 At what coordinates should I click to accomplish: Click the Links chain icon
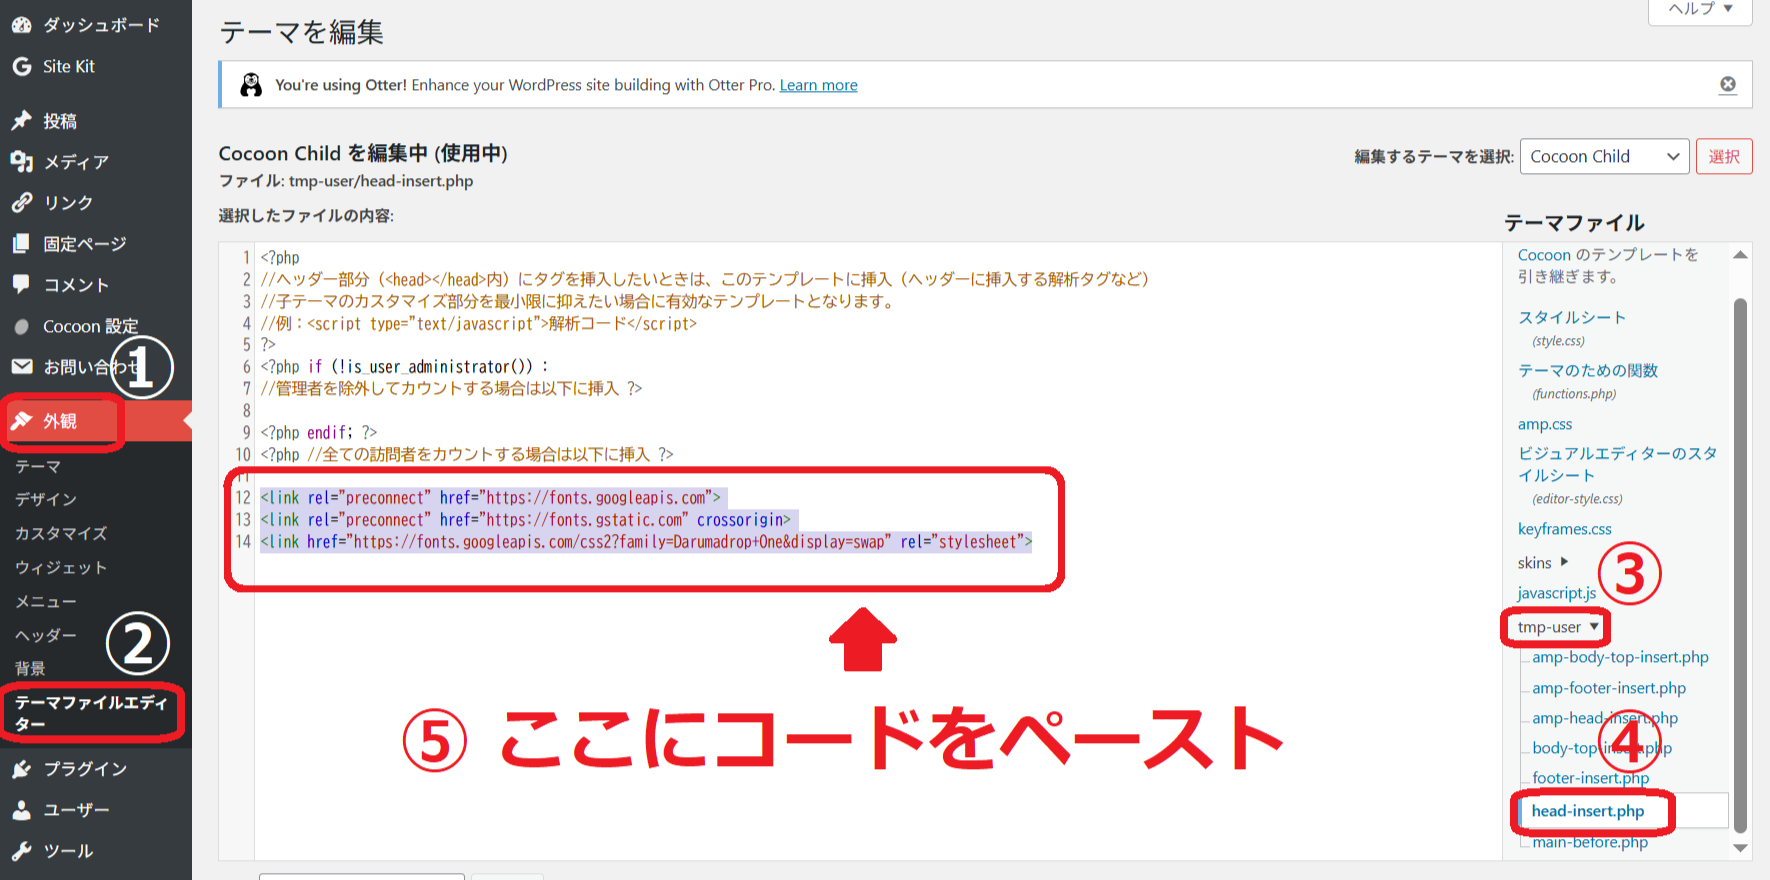pos(22,203)
